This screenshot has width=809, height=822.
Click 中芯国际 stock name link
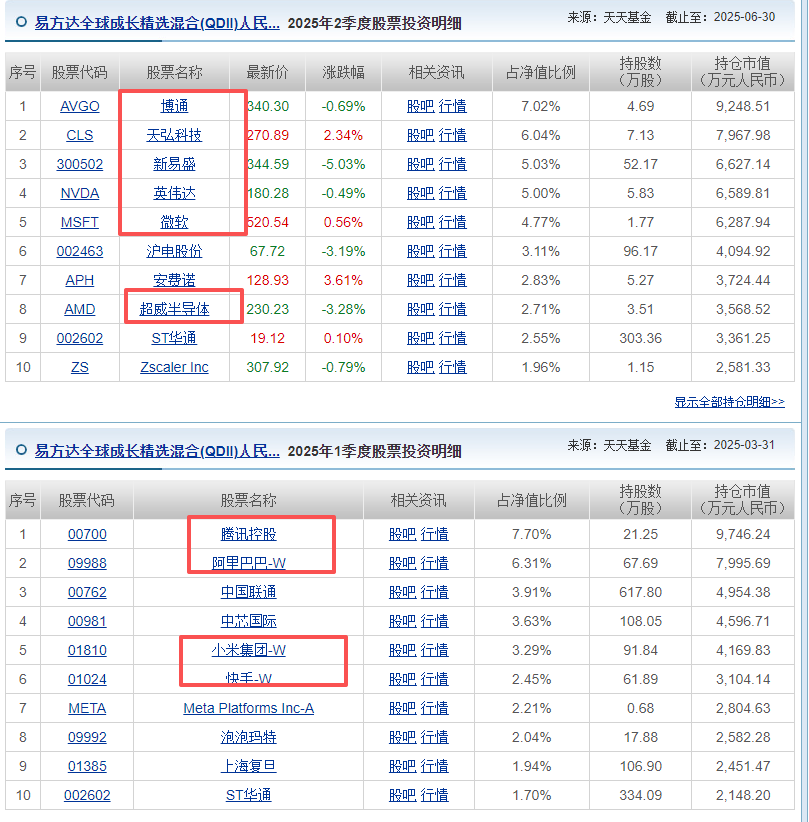click(x=249, y=621)
